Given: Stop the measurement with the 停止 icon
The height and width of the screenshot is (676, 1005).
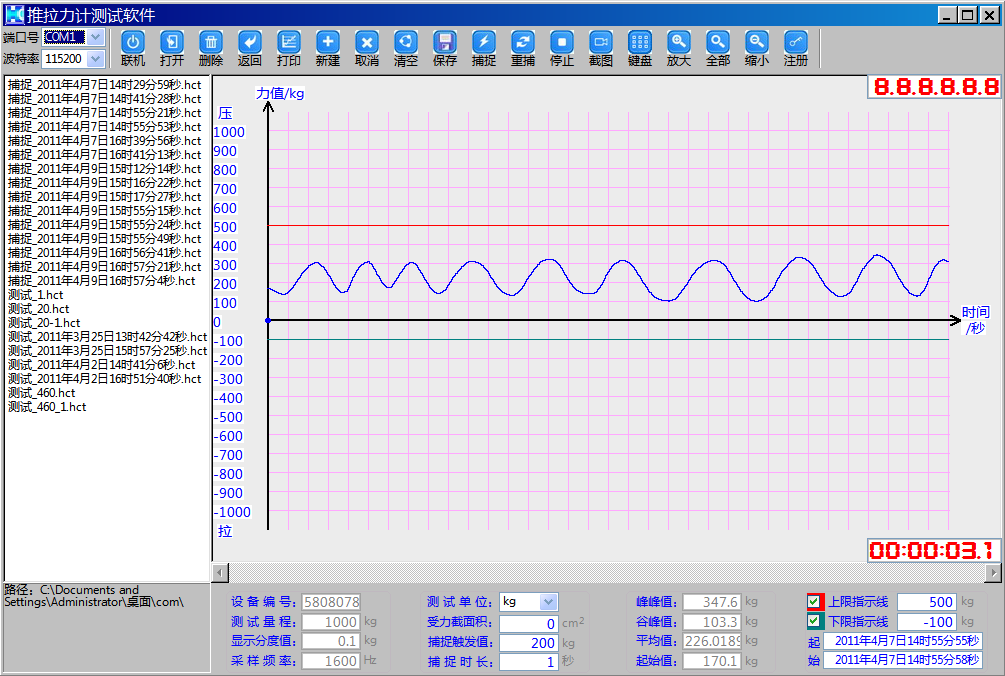Looking at the screenshot, I should coord(562,42).
